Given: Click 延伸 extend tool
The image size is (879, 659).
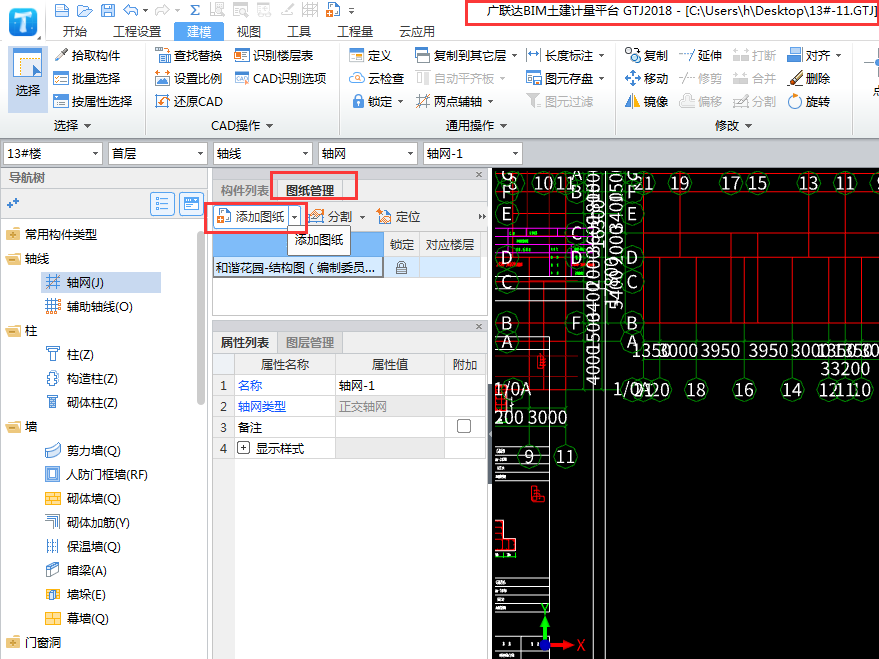Looking at the screenshot, I should pyautogui.click(x=700, y=55).
